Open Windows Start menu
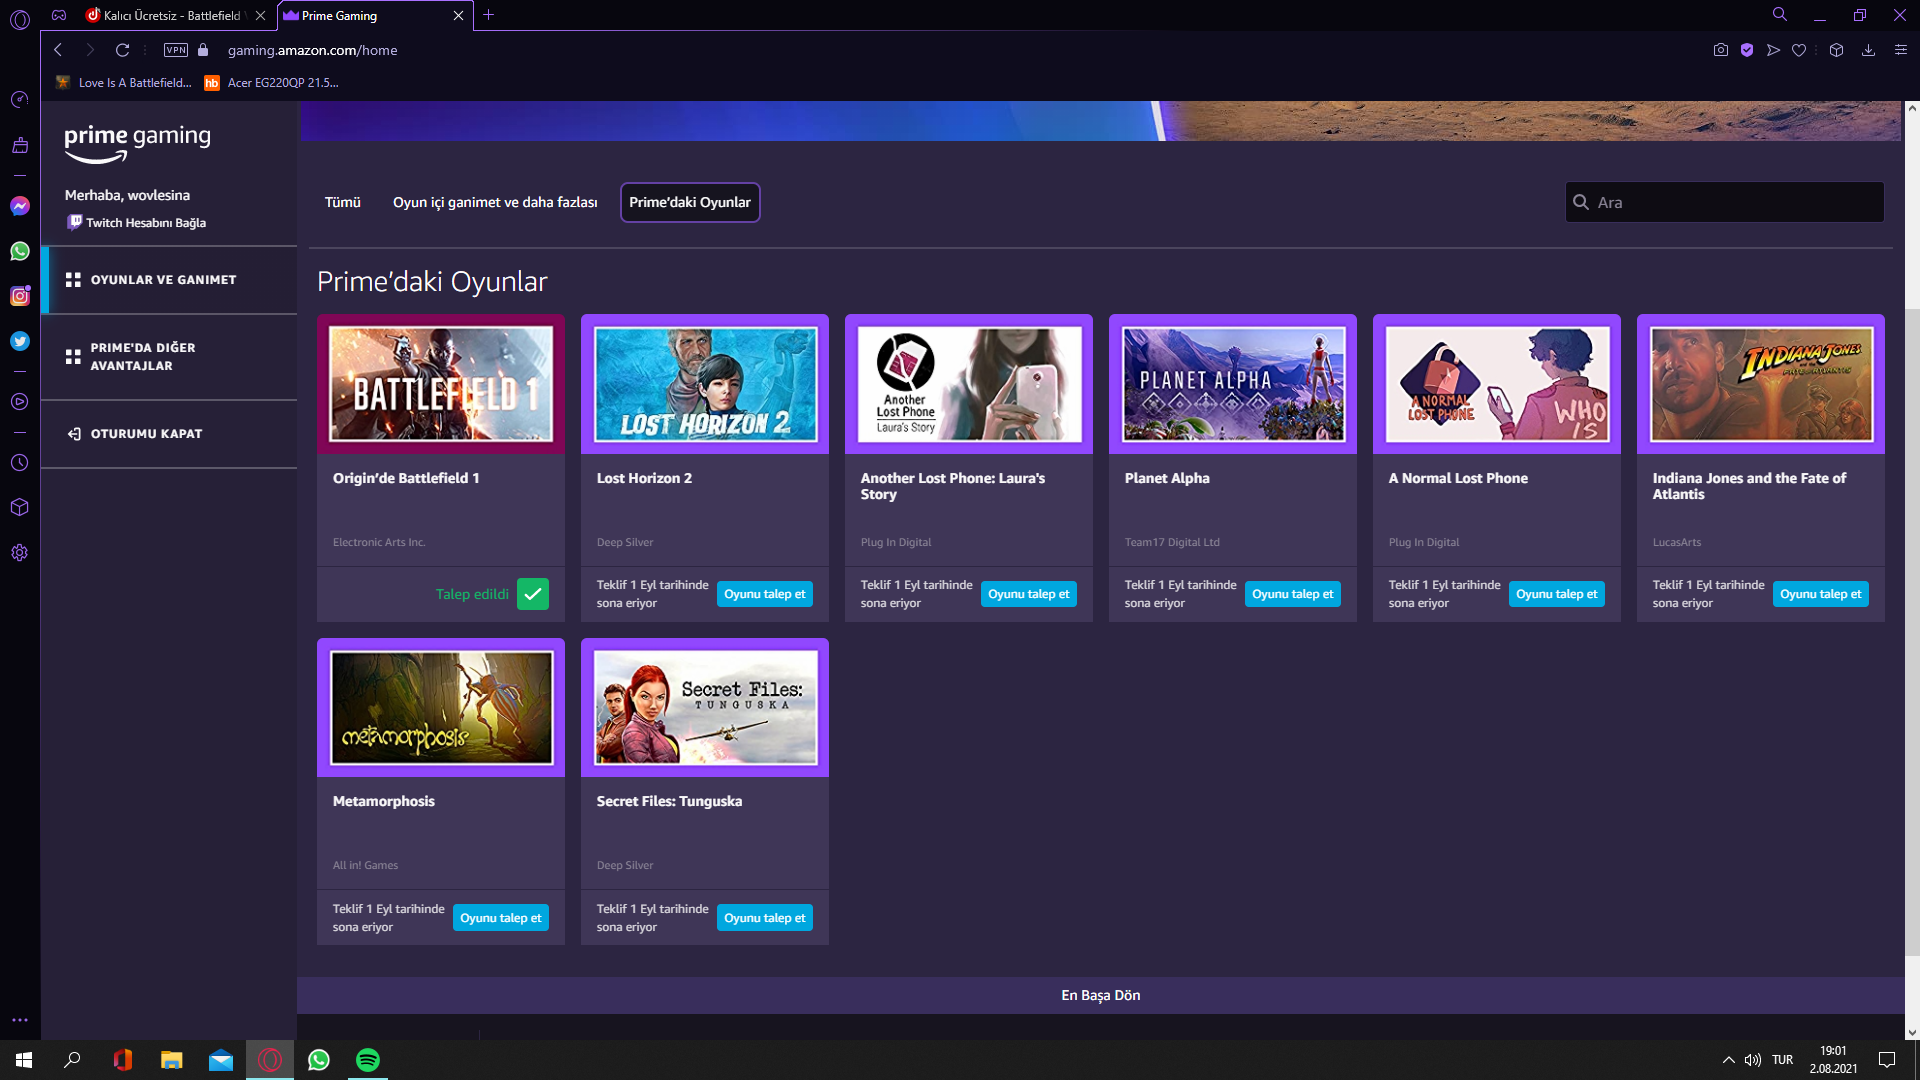The width and height of the screenshot is (1920, 1080). tap(24, 1060)
